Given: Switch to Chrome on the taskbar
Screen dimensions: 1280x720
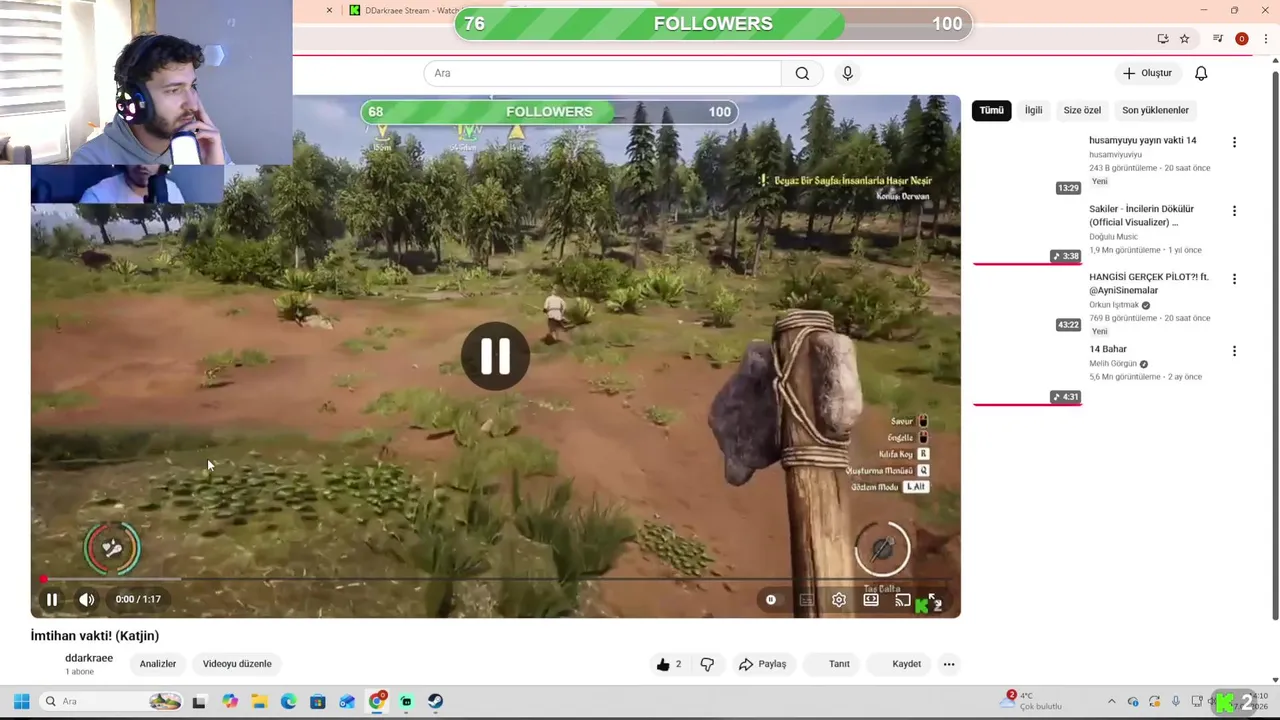Looking at the screenshot, I should coord(377,701).
